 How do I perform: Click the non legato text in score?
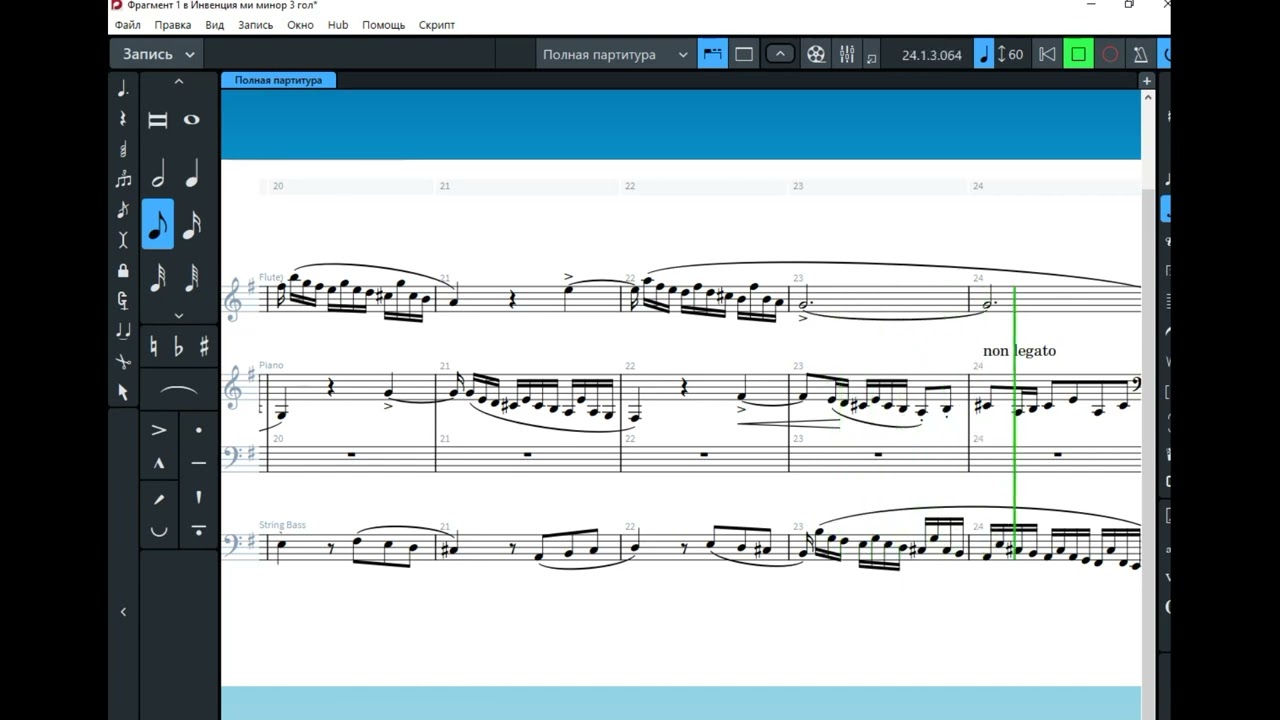(1019, 351)
